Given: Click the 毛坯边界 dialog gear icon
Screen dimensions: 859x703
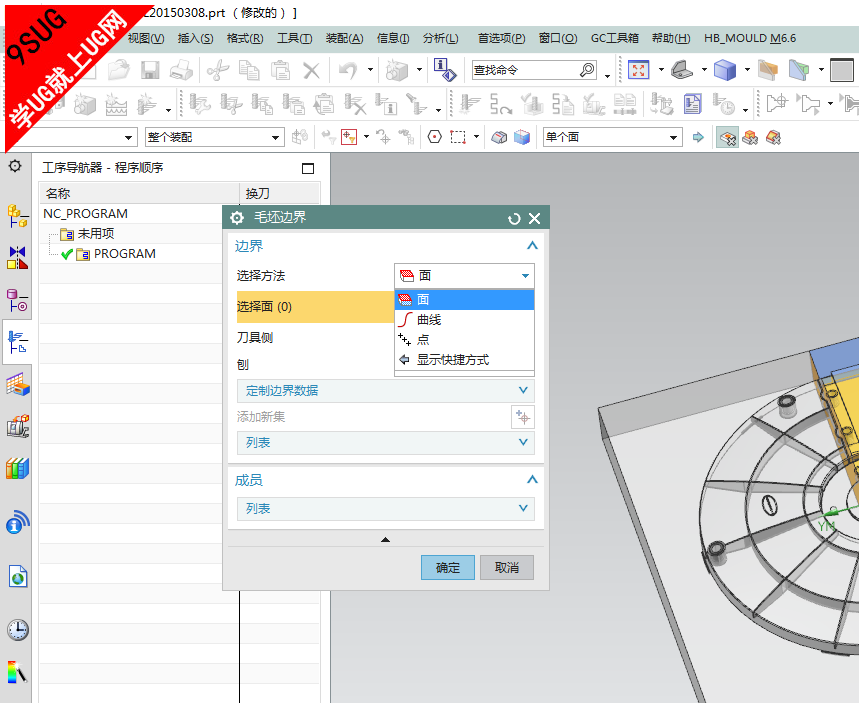Looking at the screenshot, I should pos(237,218).
